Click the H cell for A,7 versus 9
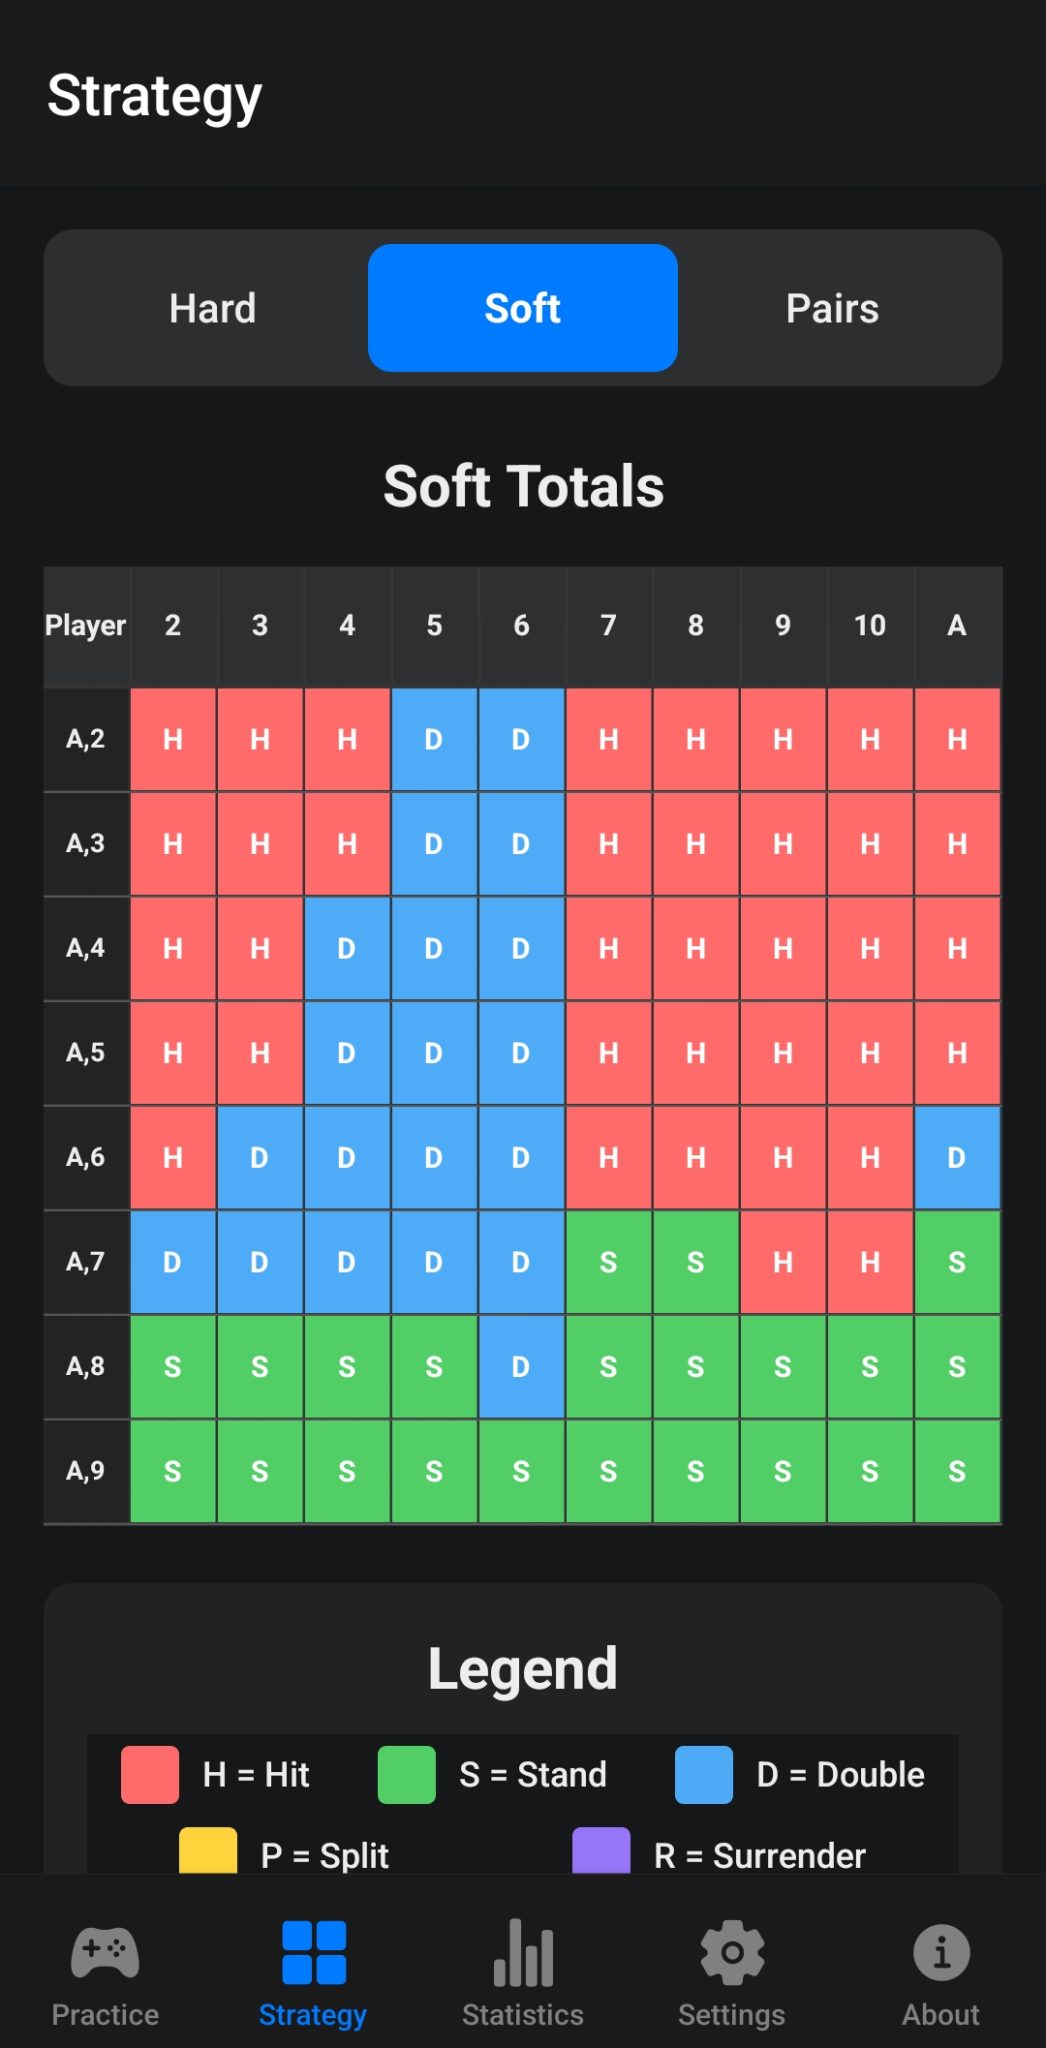This screenshot has width=1046, height=2048. pyautogui.click(x=782, y=1262)
